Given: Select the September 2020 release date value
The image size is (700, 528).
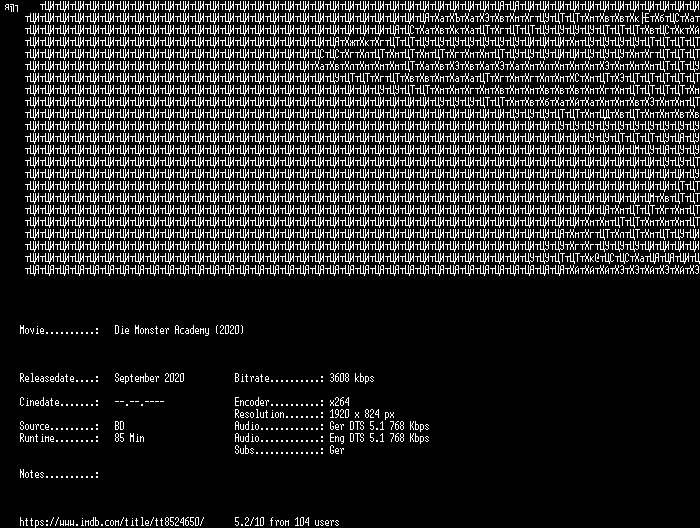Looking at the screenshot, I should tap(150, 378).
